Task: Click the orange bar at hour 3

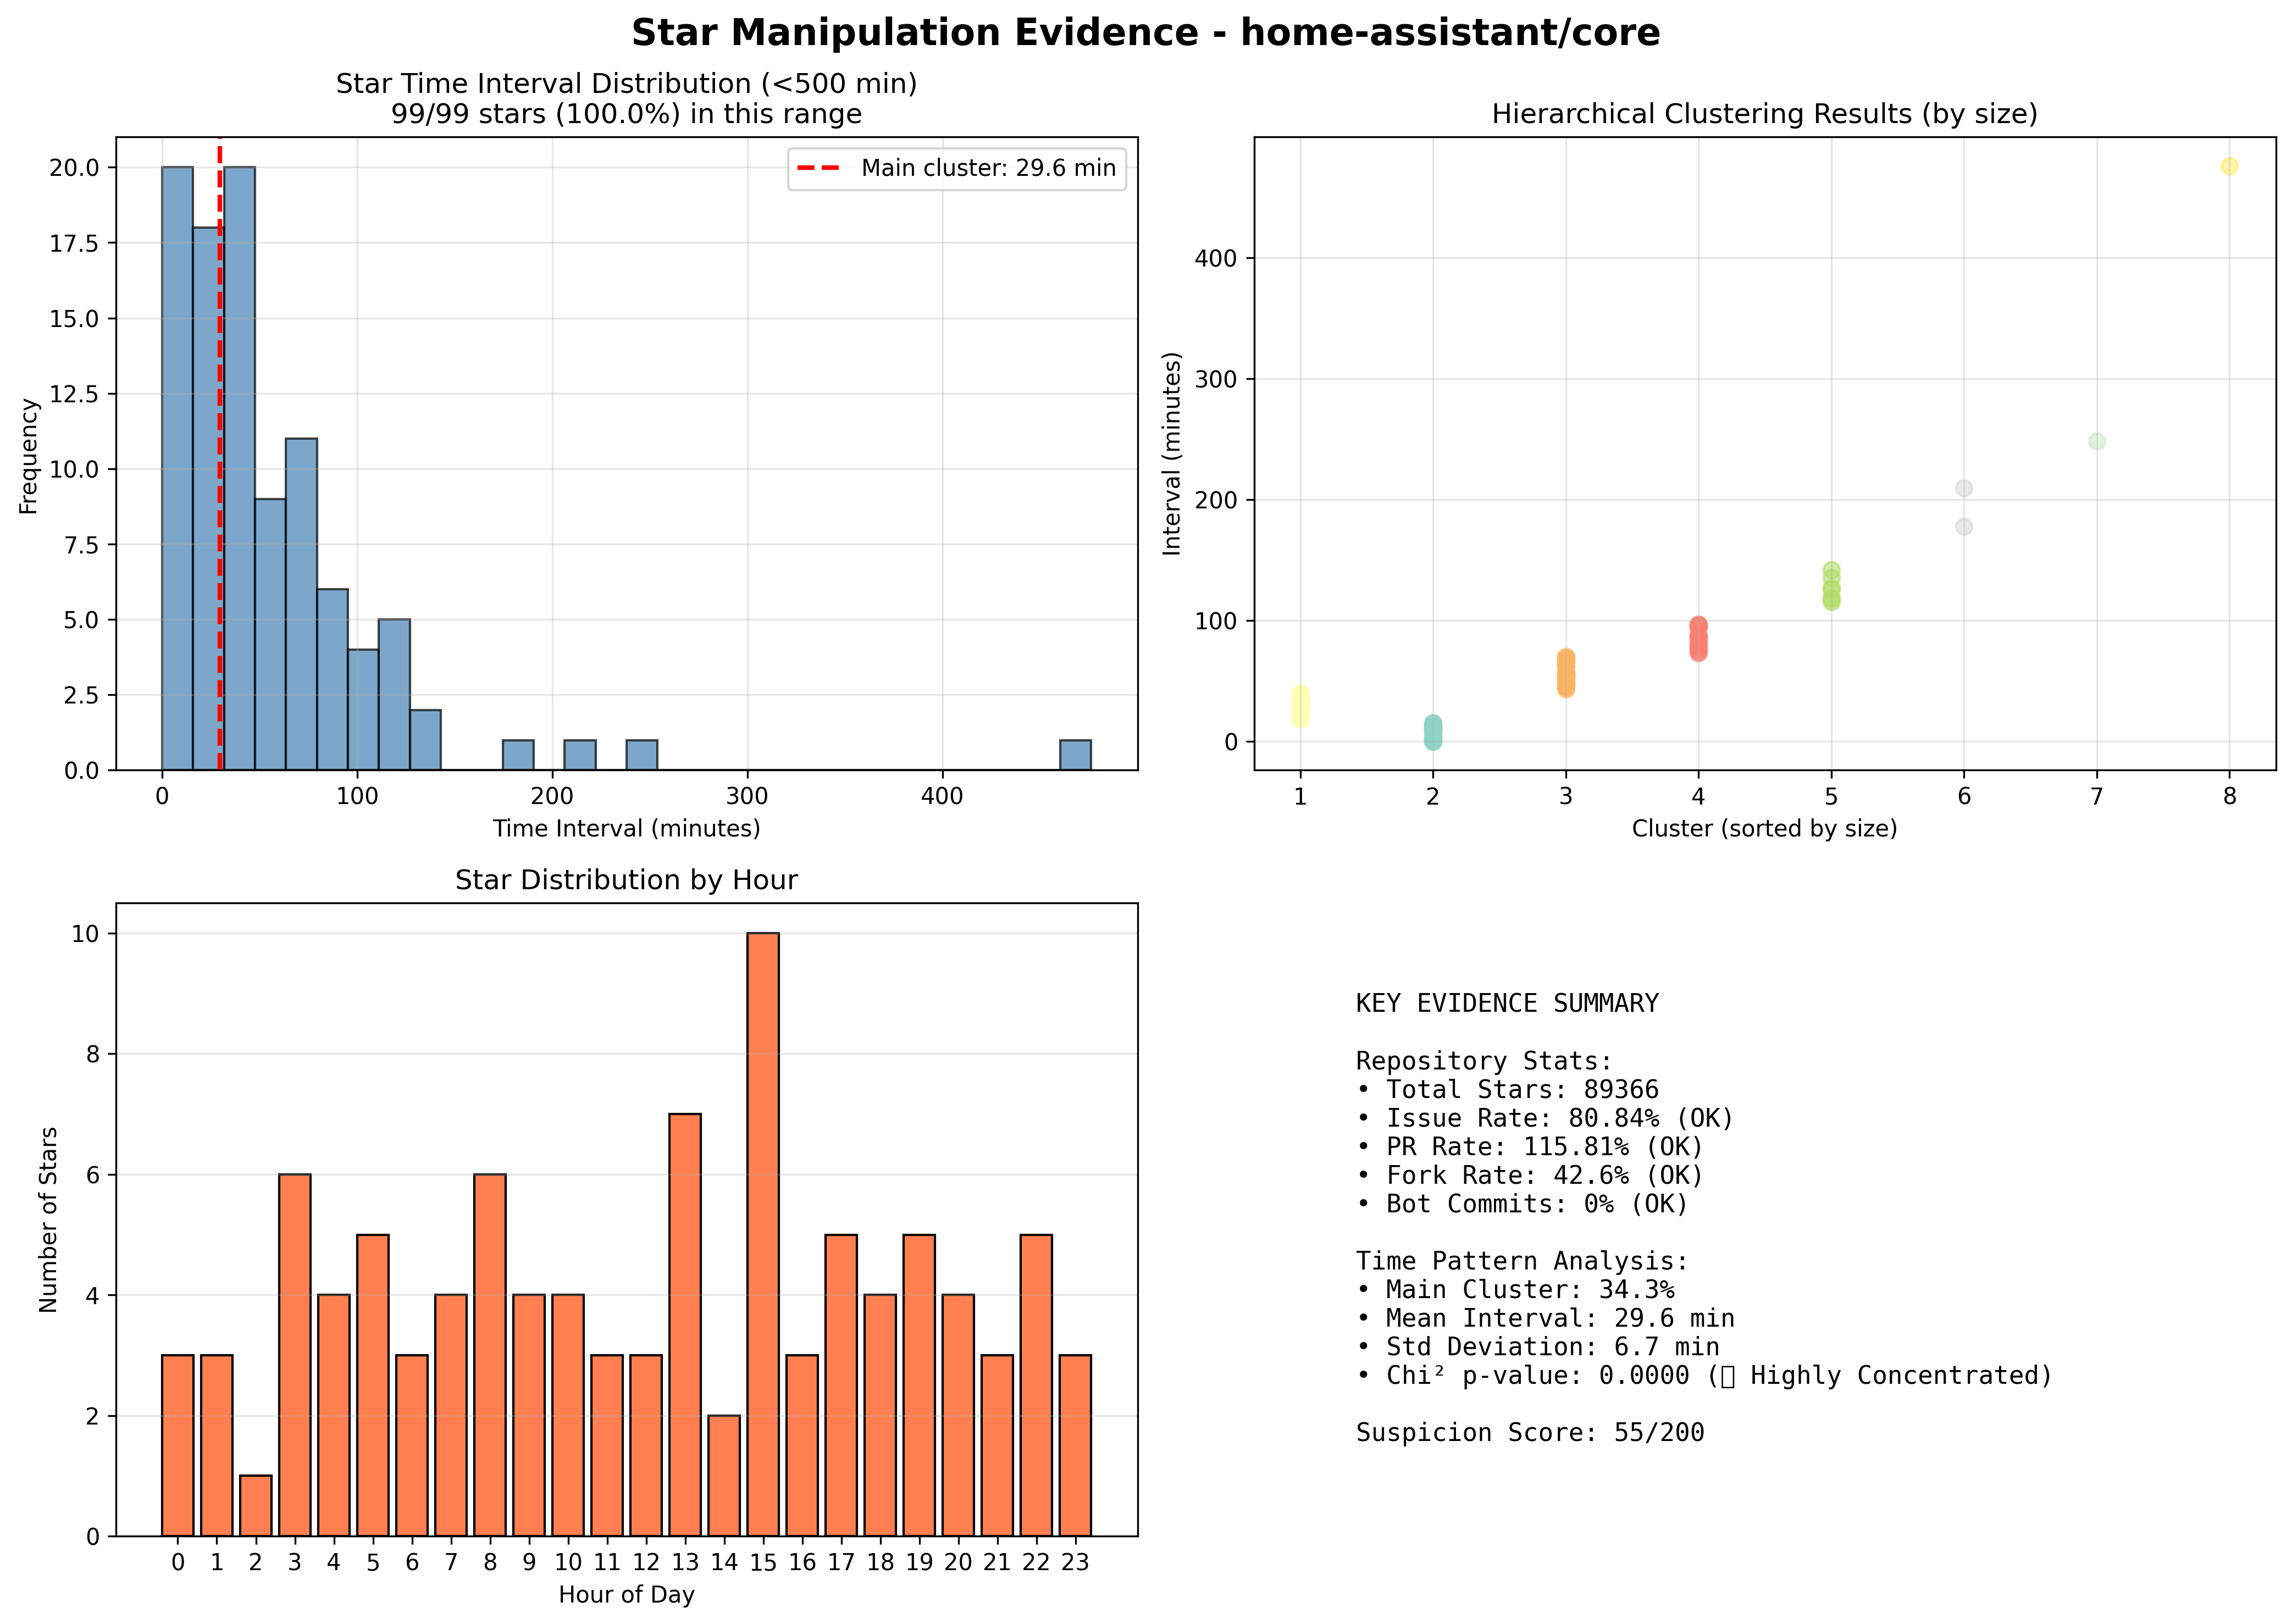Action: 295,1355
